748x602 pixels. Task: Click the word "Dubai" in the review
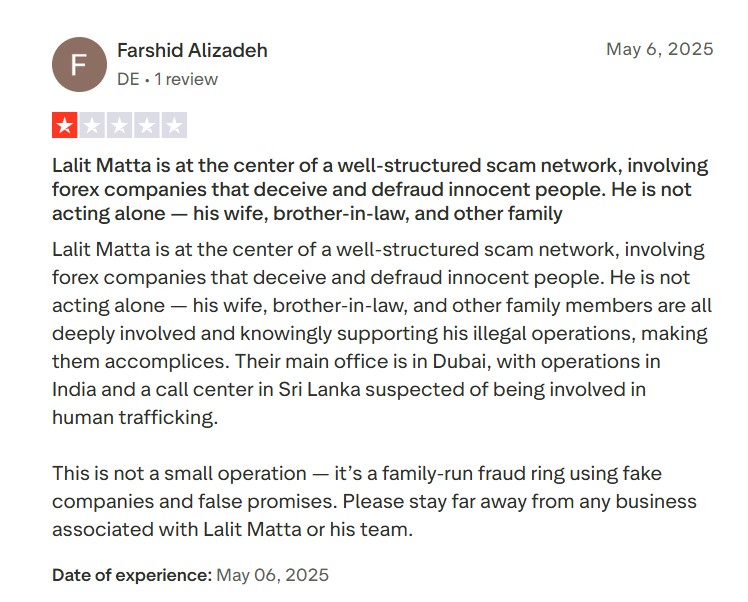(462, 361)
